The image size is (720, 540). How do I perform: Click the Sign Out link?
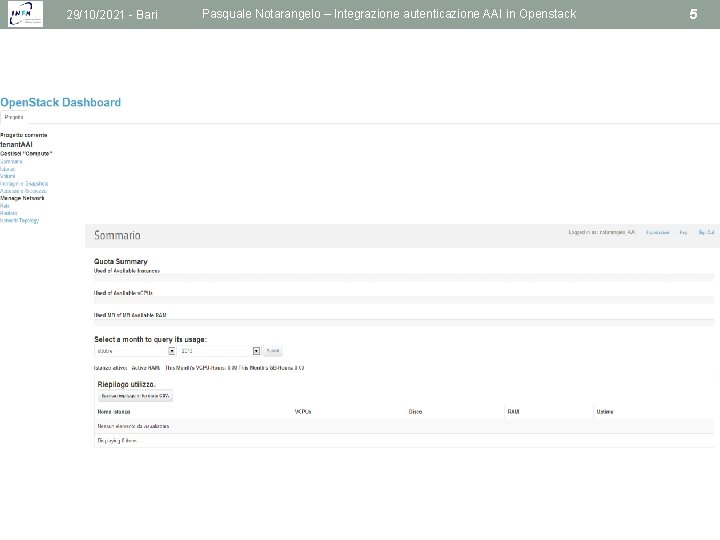(706, 232)
